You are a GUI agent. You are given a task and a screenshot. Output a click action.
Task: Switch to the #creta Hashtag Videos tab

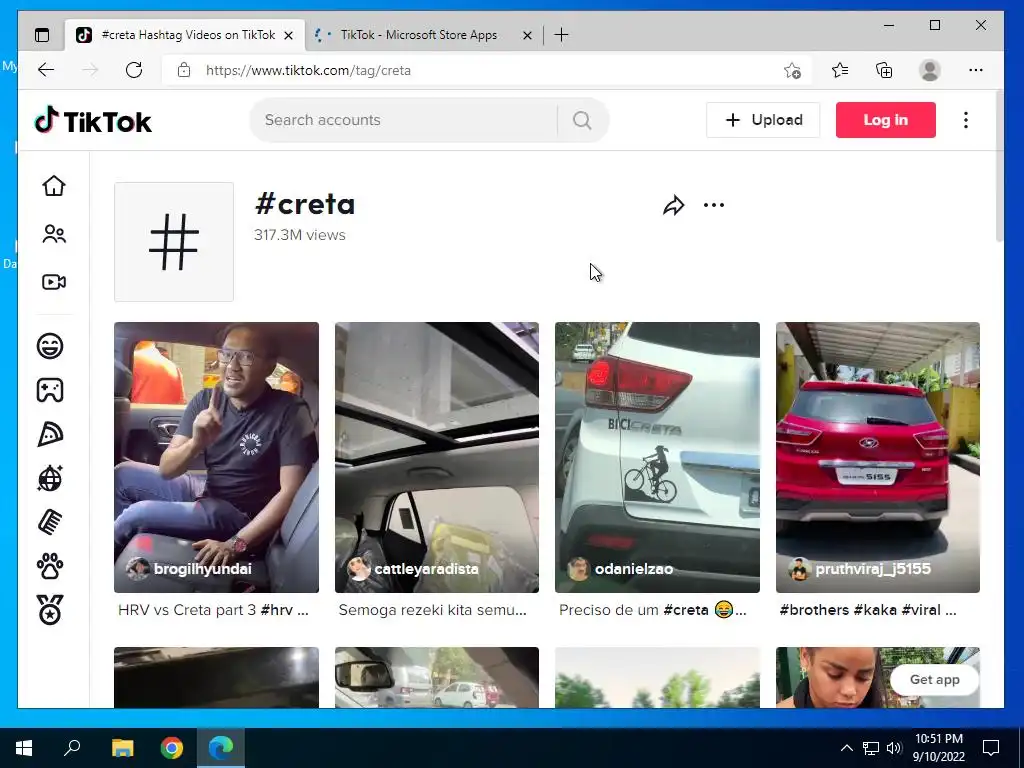coord(185,35)
